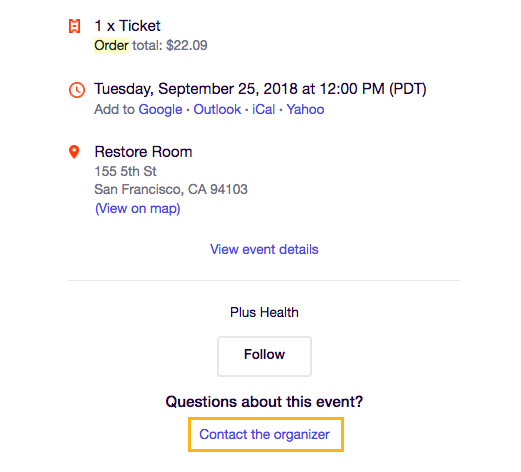Click the orange ticket icon

(74, 26)
